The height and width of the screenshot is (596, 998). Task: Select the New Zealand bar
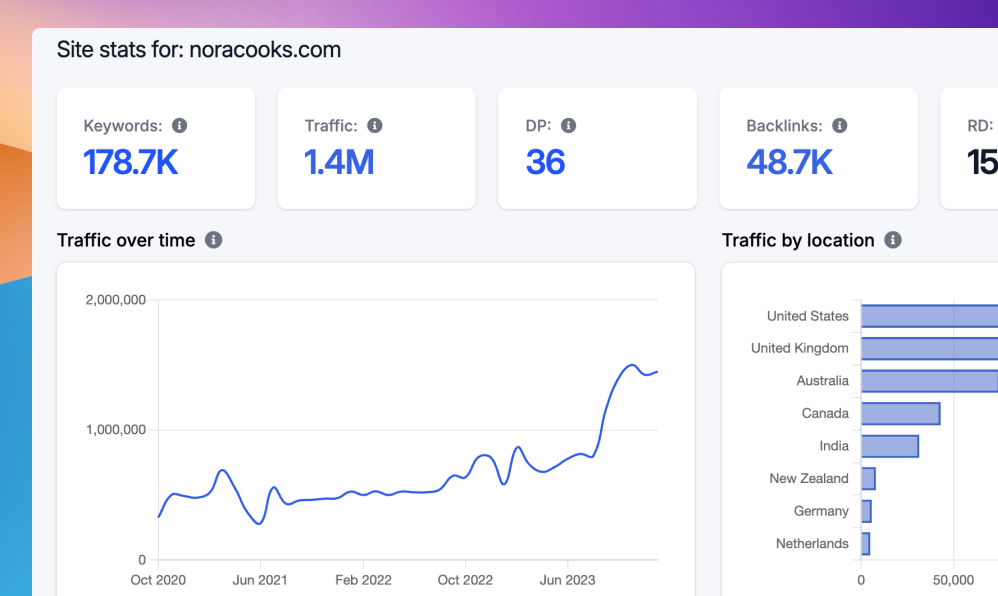(x=868, y=479)
